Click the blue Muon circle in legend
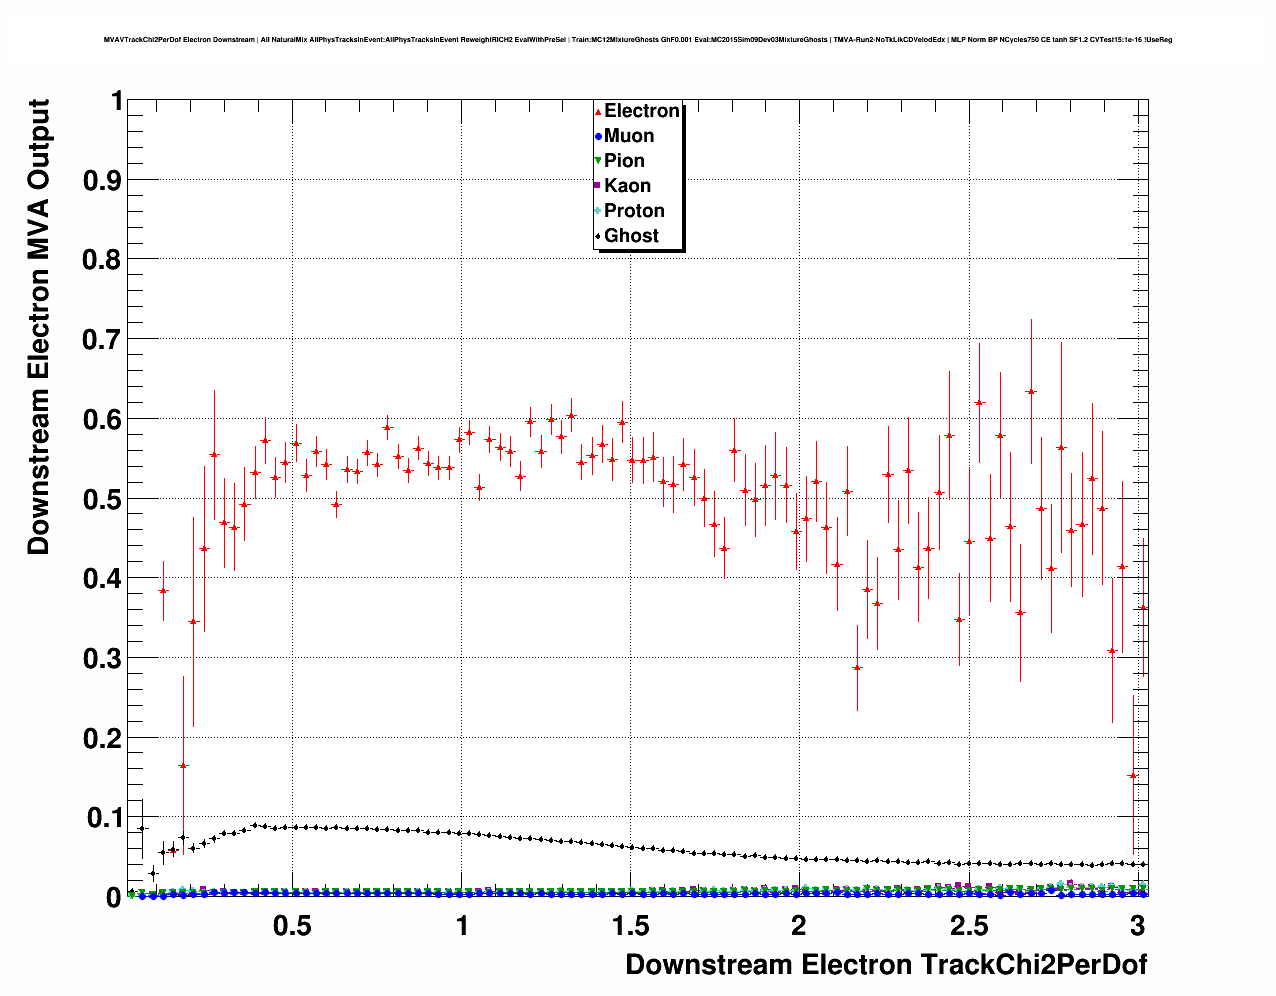This screenshot has height=996, width=1276. (x=598, y=136)
